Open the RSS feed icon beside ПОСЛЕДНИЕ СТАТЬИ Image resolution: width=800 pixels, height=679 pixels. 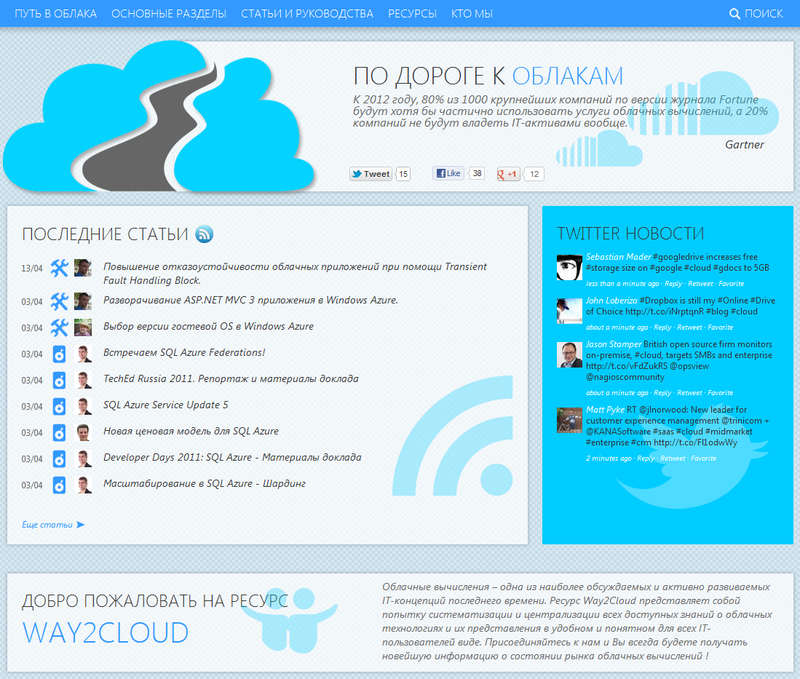205,234
